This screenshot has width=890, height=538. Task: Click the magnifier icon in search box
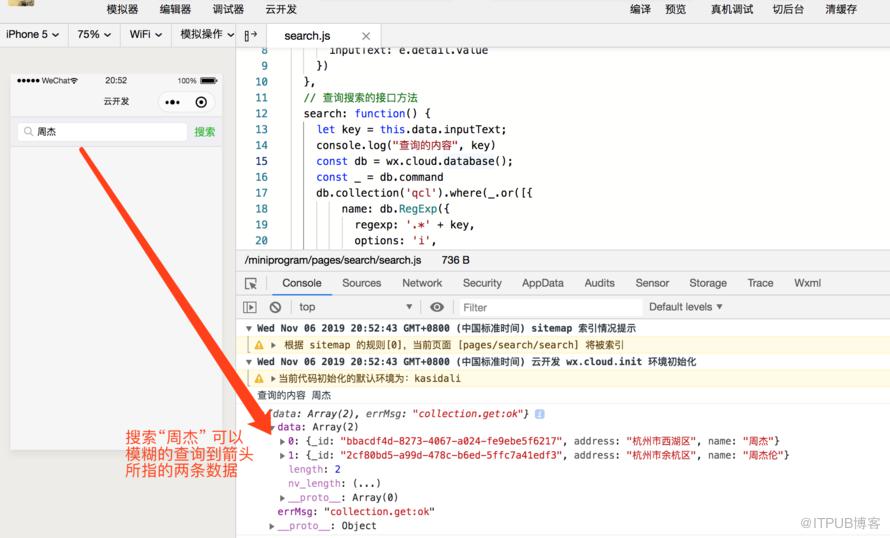point(28,132)
